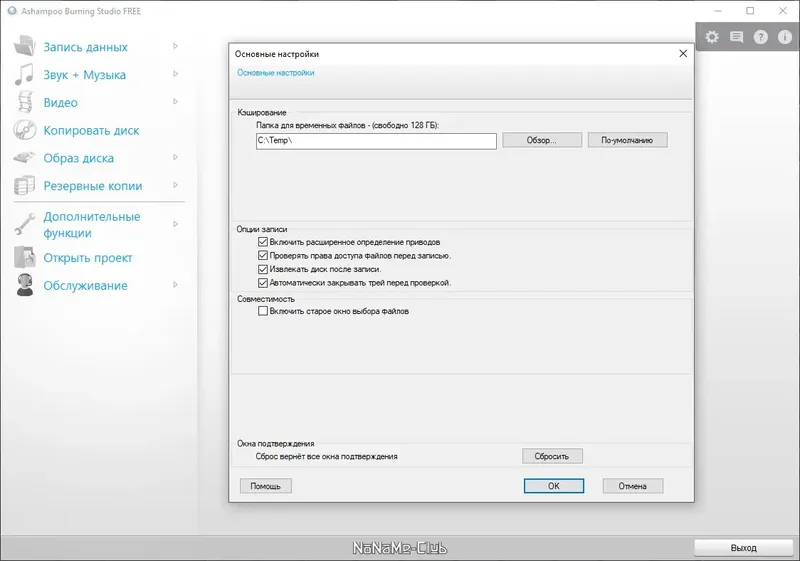Click the Ashampoo app logo in title bar
Screen dimensions: 800x561
(12, 11)
